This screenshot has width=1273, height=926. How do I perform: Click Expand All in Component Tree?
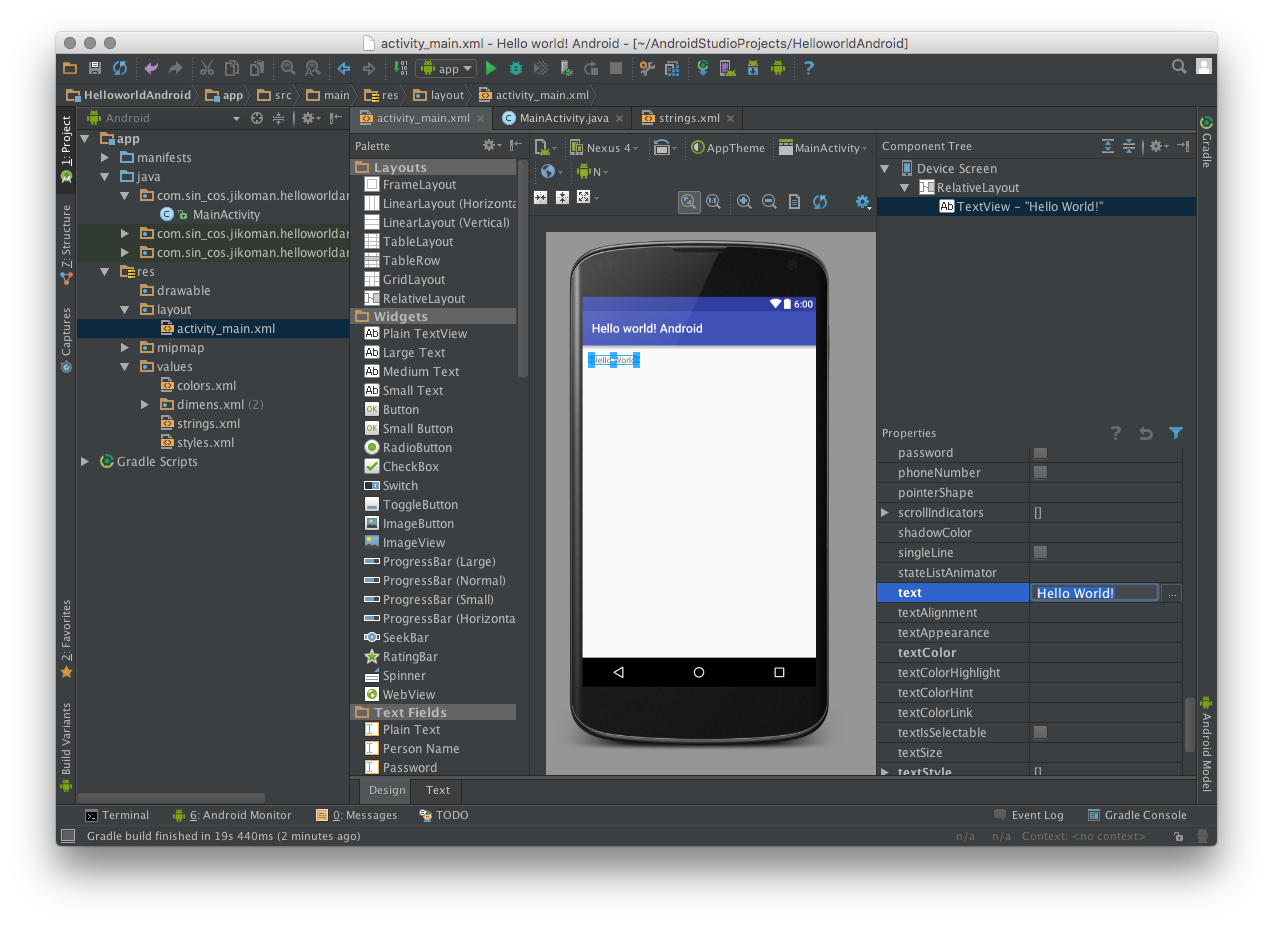[x=1108, y=146]
